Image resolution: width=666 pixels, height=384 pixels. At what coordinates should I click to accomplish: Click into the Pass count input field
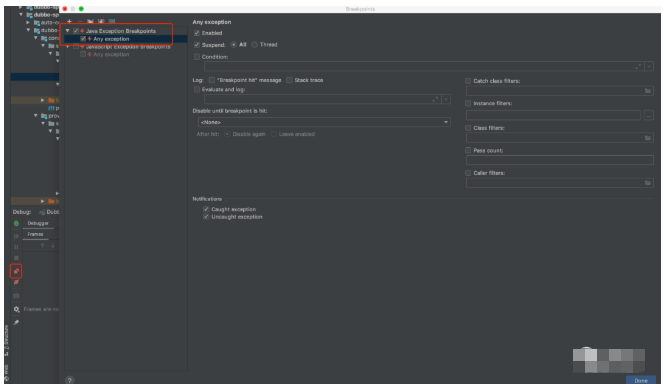(x=559, y=160)
